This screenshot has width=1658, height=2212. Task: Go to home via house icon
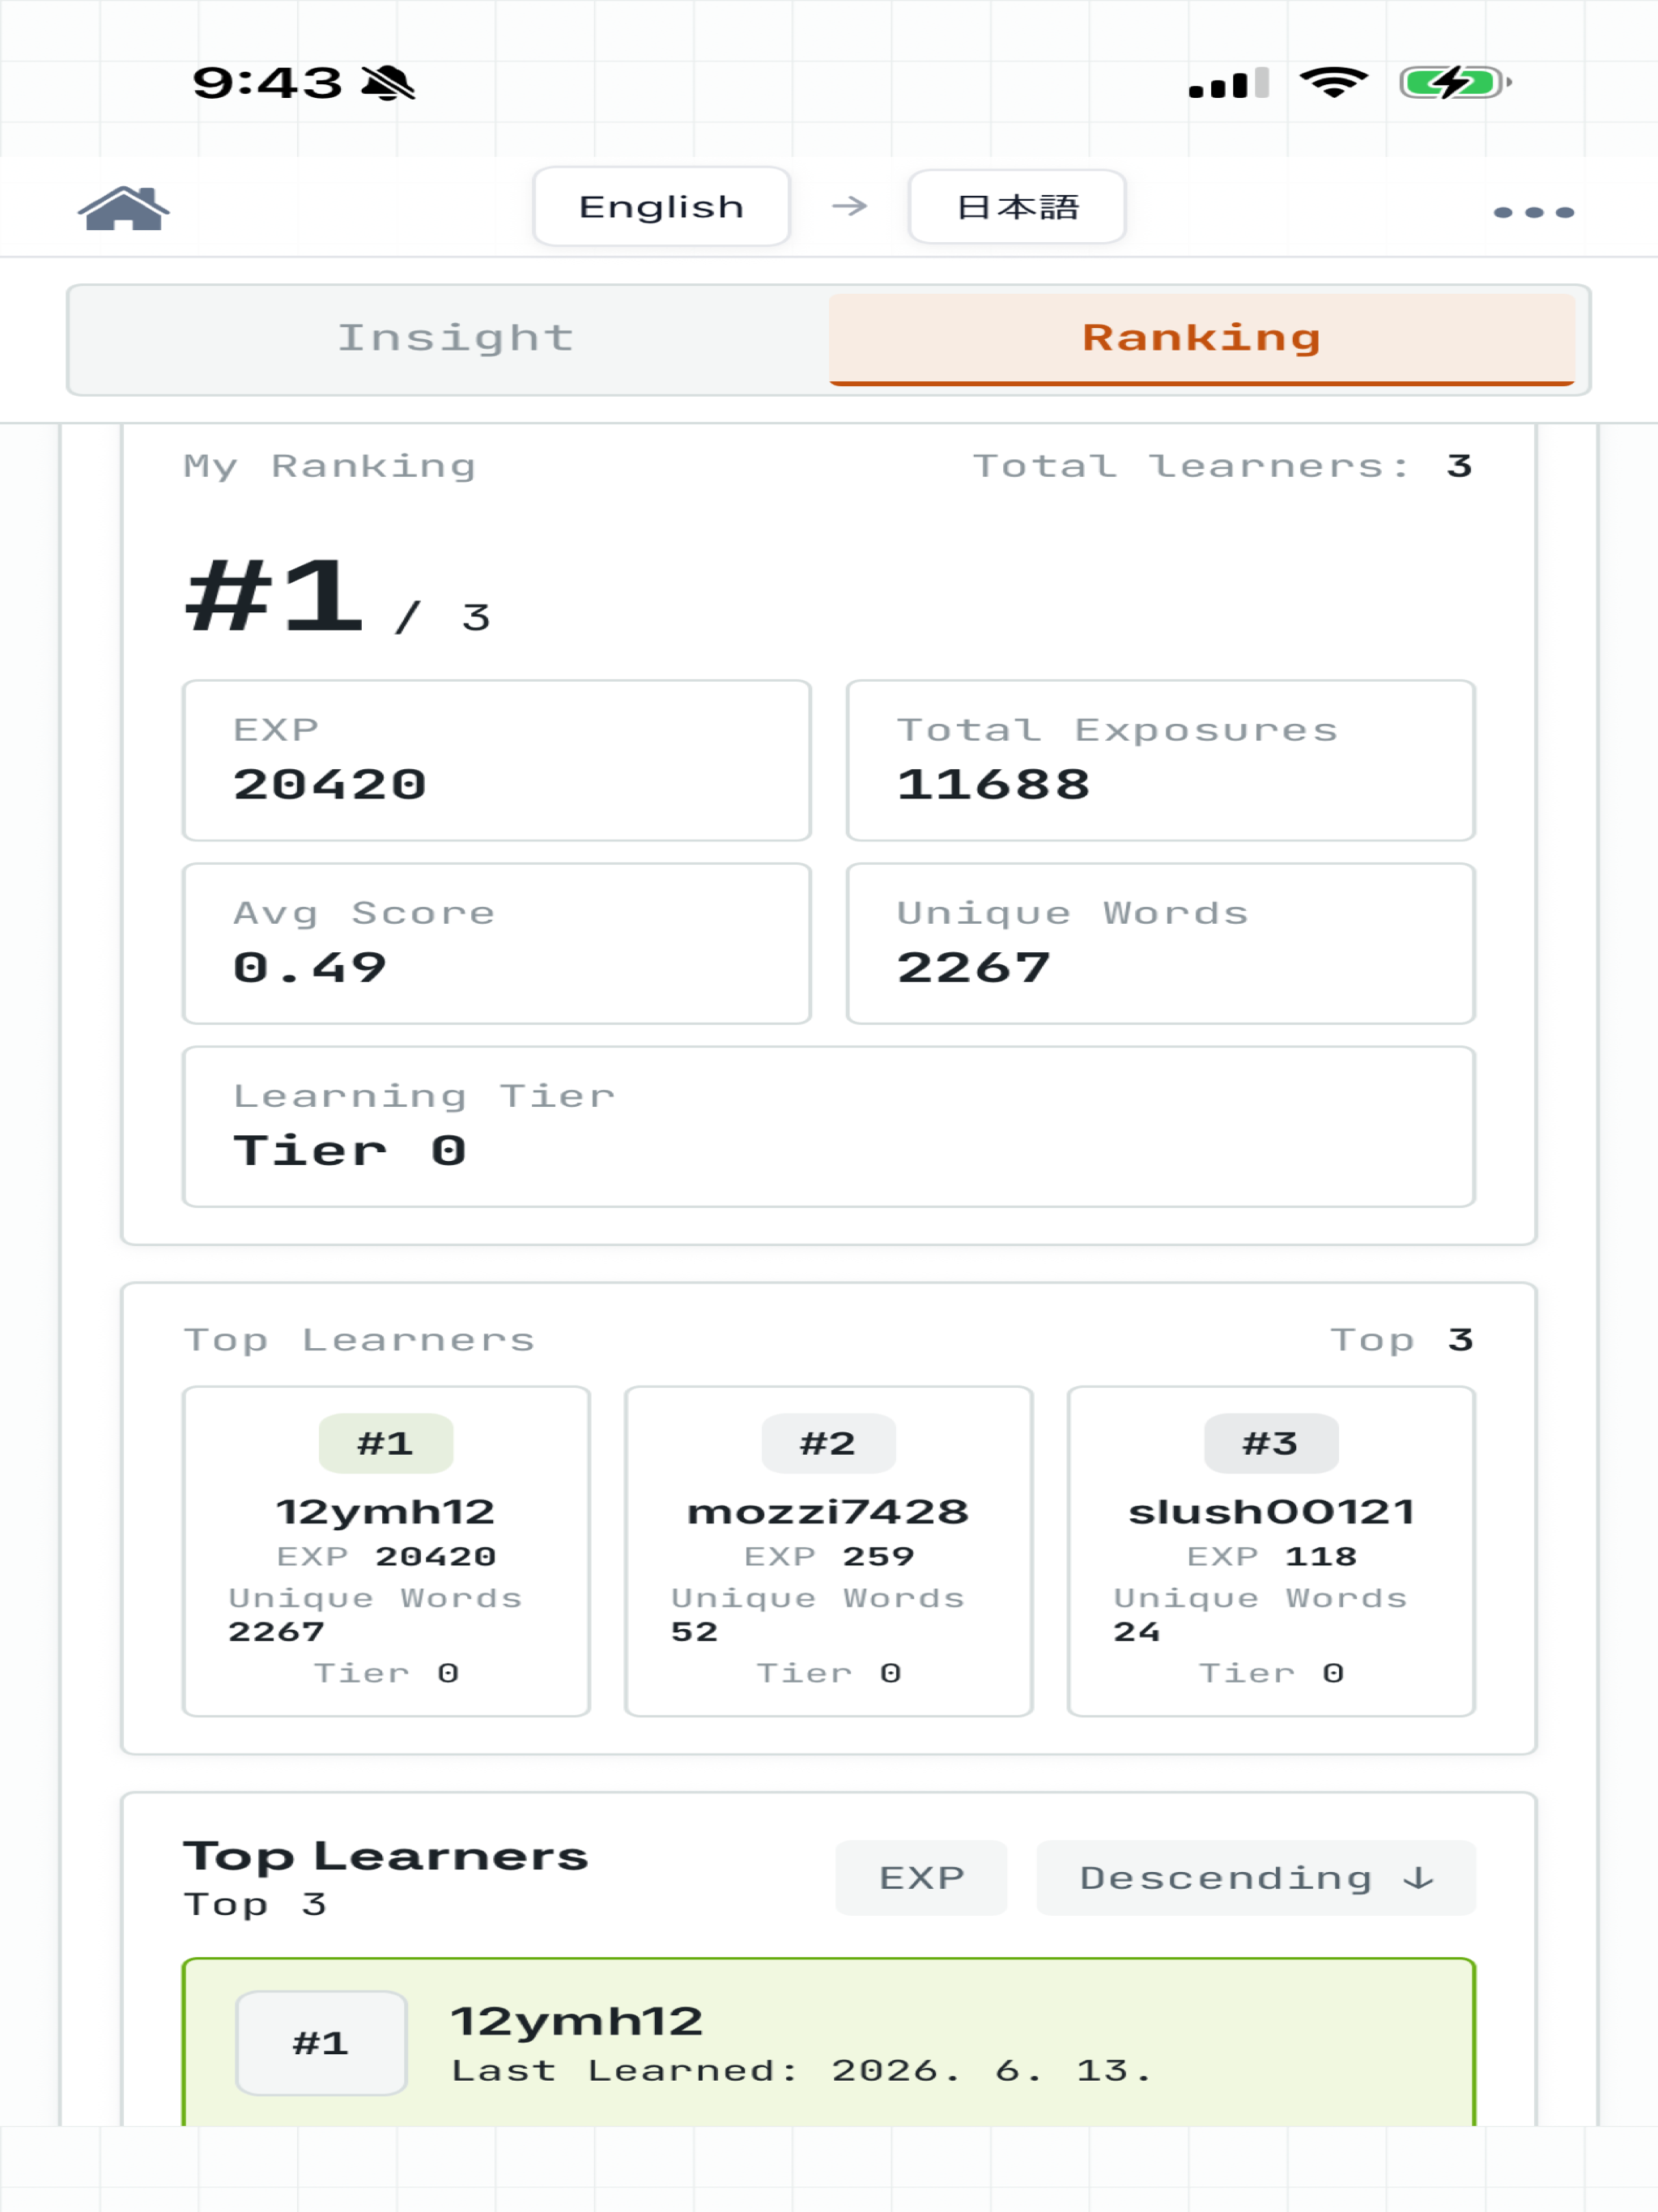tap(124, 208)
